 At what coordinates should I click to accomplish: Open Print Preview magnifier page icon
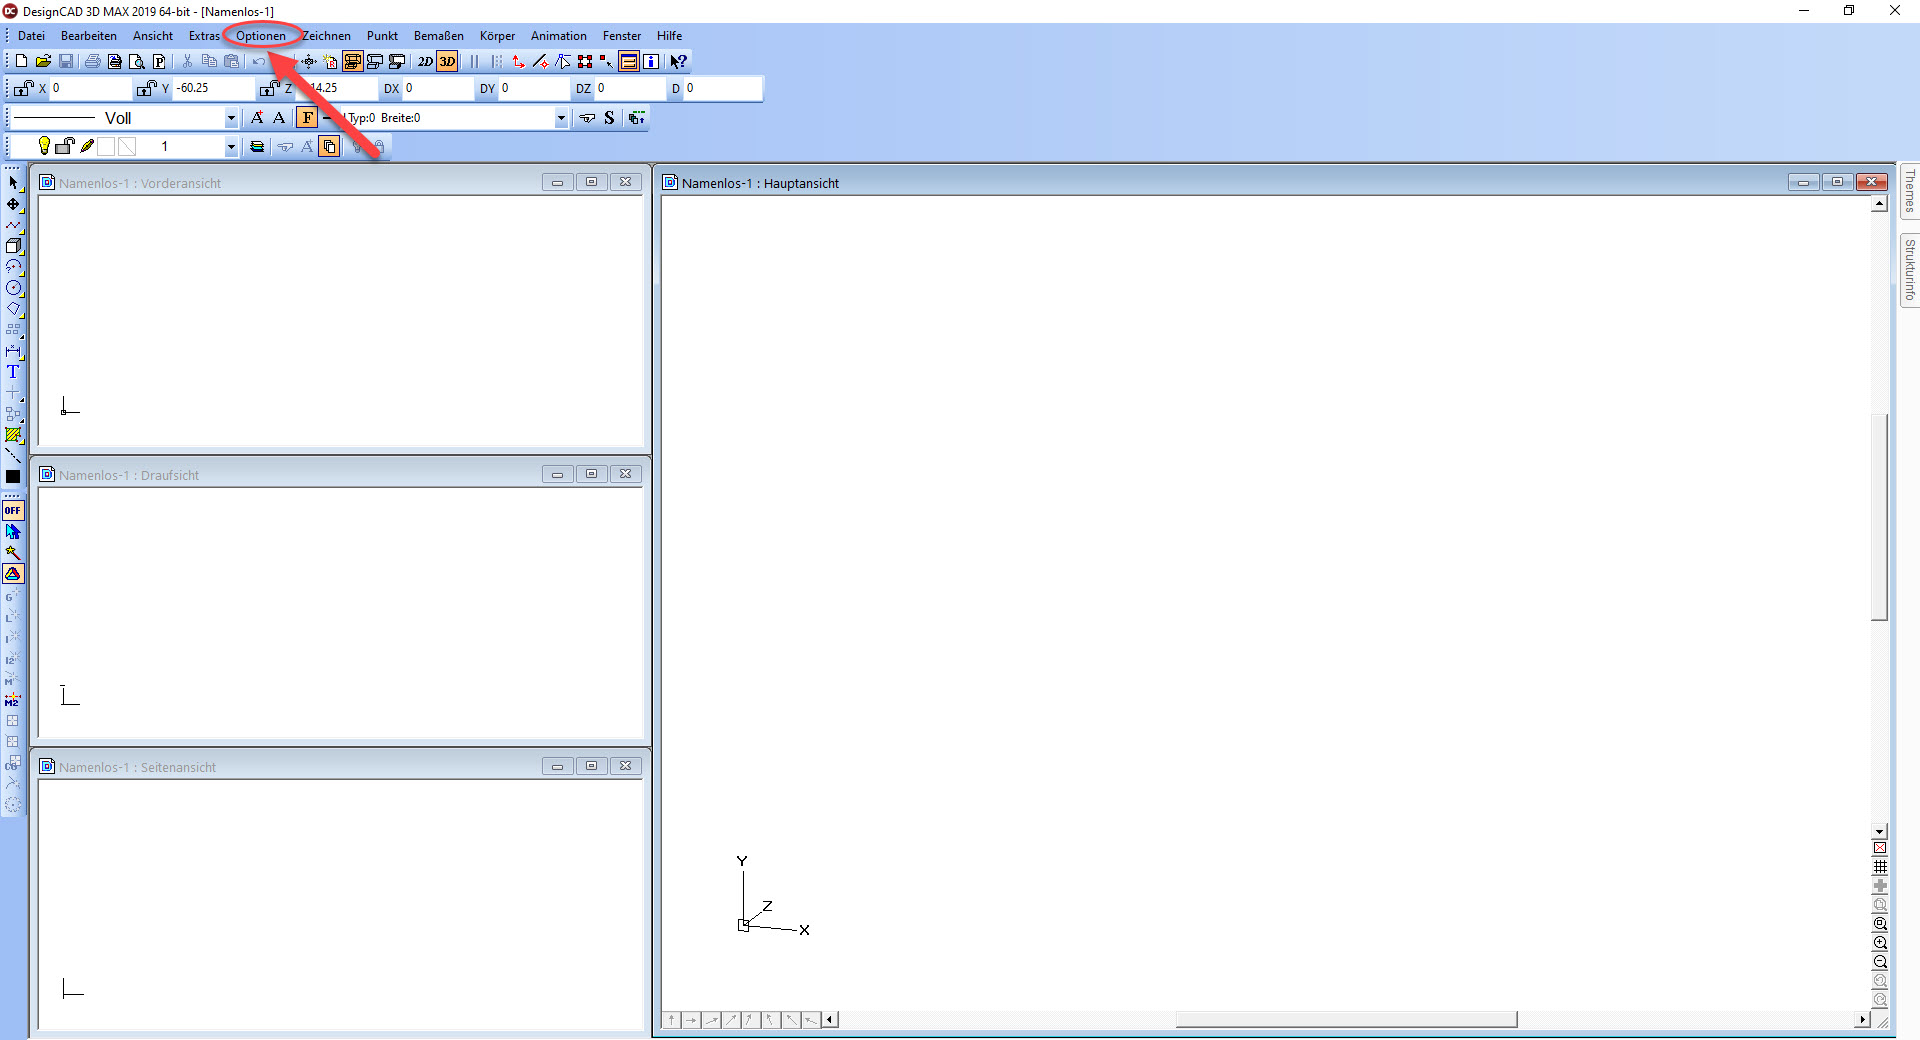(x=137, y=61)
